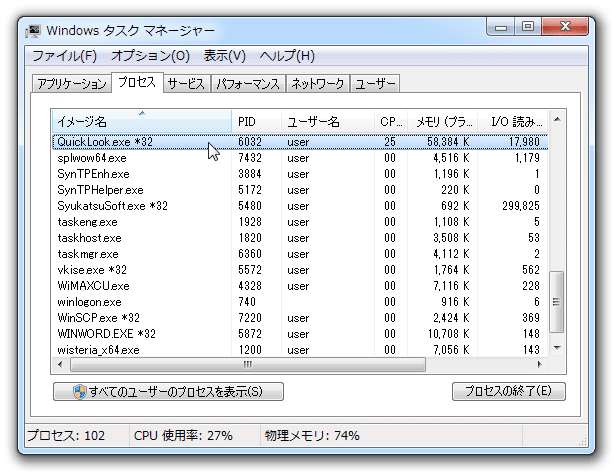Image resolution: width=615 pixels, height=476 pixels.
Task: Click the Task Manager title bar icon
Action: pyautogui.click(x=33, y=31)
